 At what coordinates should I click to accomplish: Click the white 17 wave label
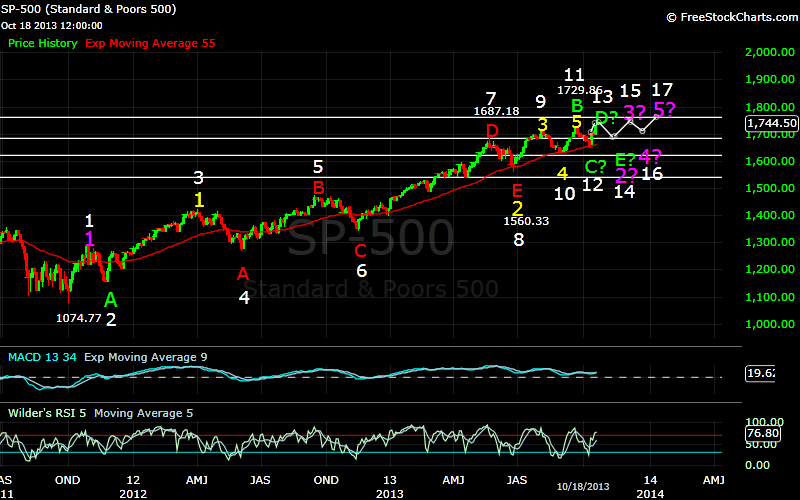pos(662,90)
